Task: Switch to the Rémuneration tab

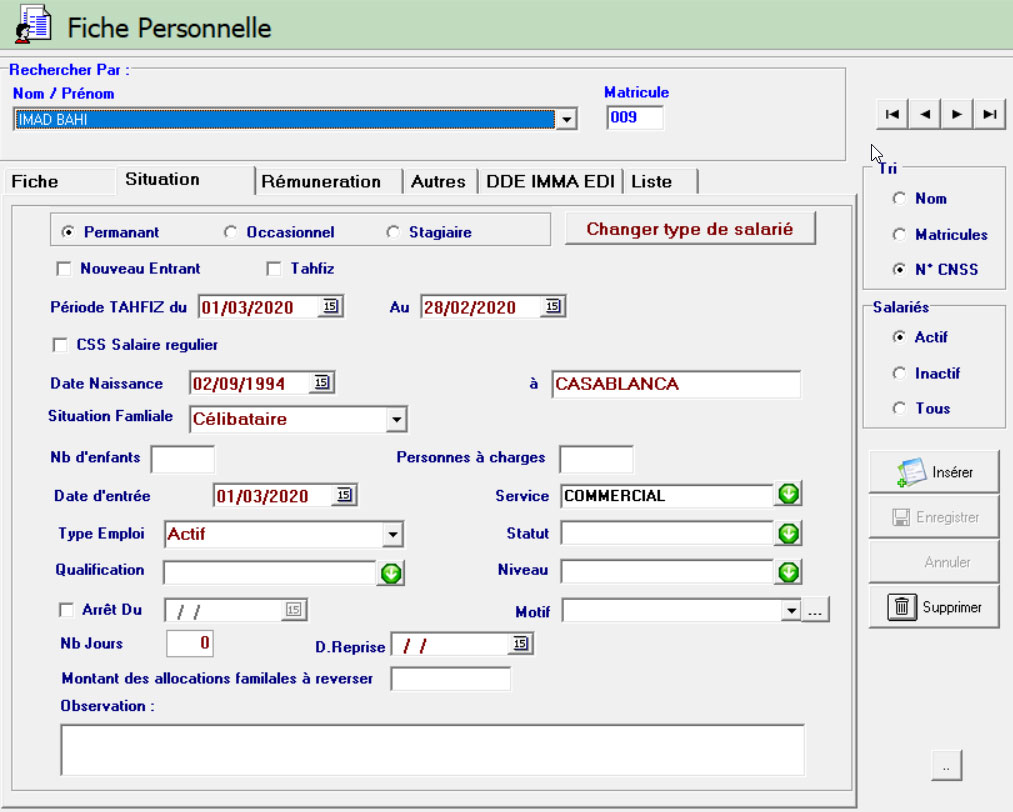Action: coord(321,182)
